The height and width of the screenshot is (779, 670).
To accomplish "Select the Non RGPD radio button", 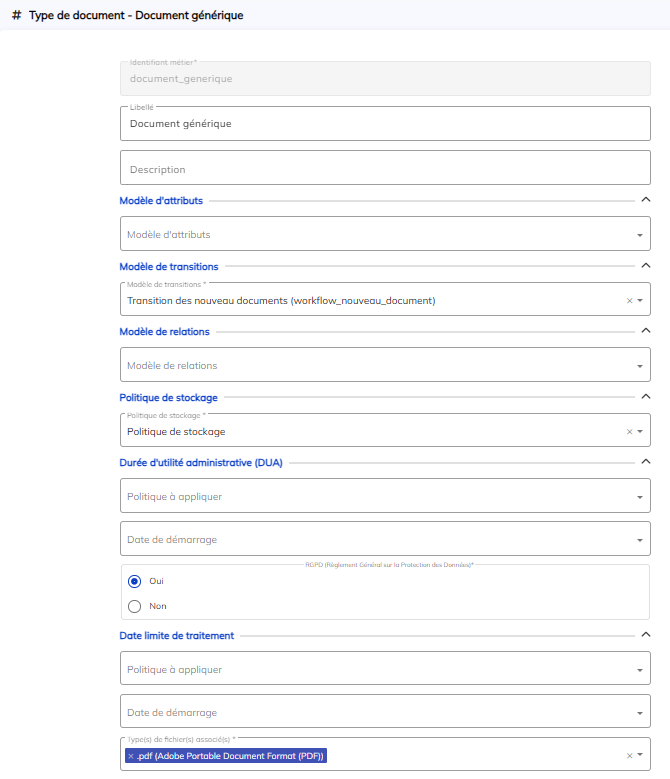I will 135,606.
